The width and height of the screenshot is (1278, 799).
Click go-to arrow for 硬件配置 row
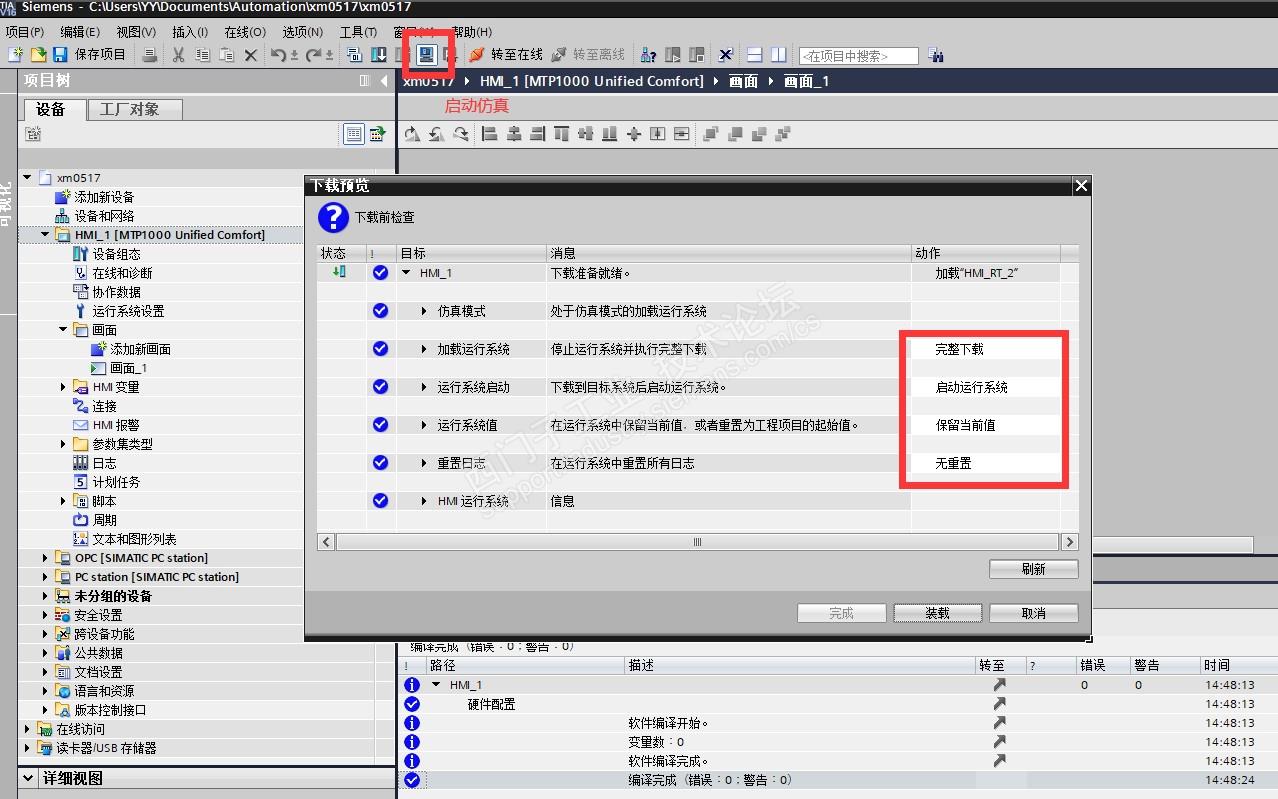999,704
